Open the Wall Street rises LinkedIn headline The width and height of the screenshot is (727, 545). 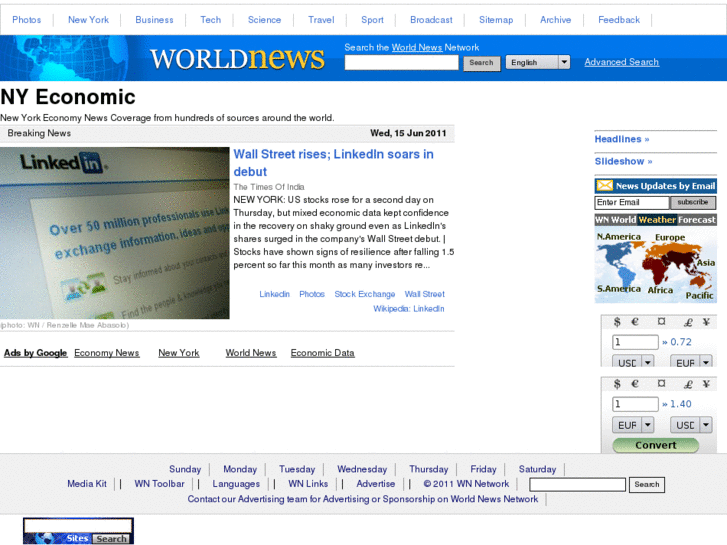click(x=333, y=163)
